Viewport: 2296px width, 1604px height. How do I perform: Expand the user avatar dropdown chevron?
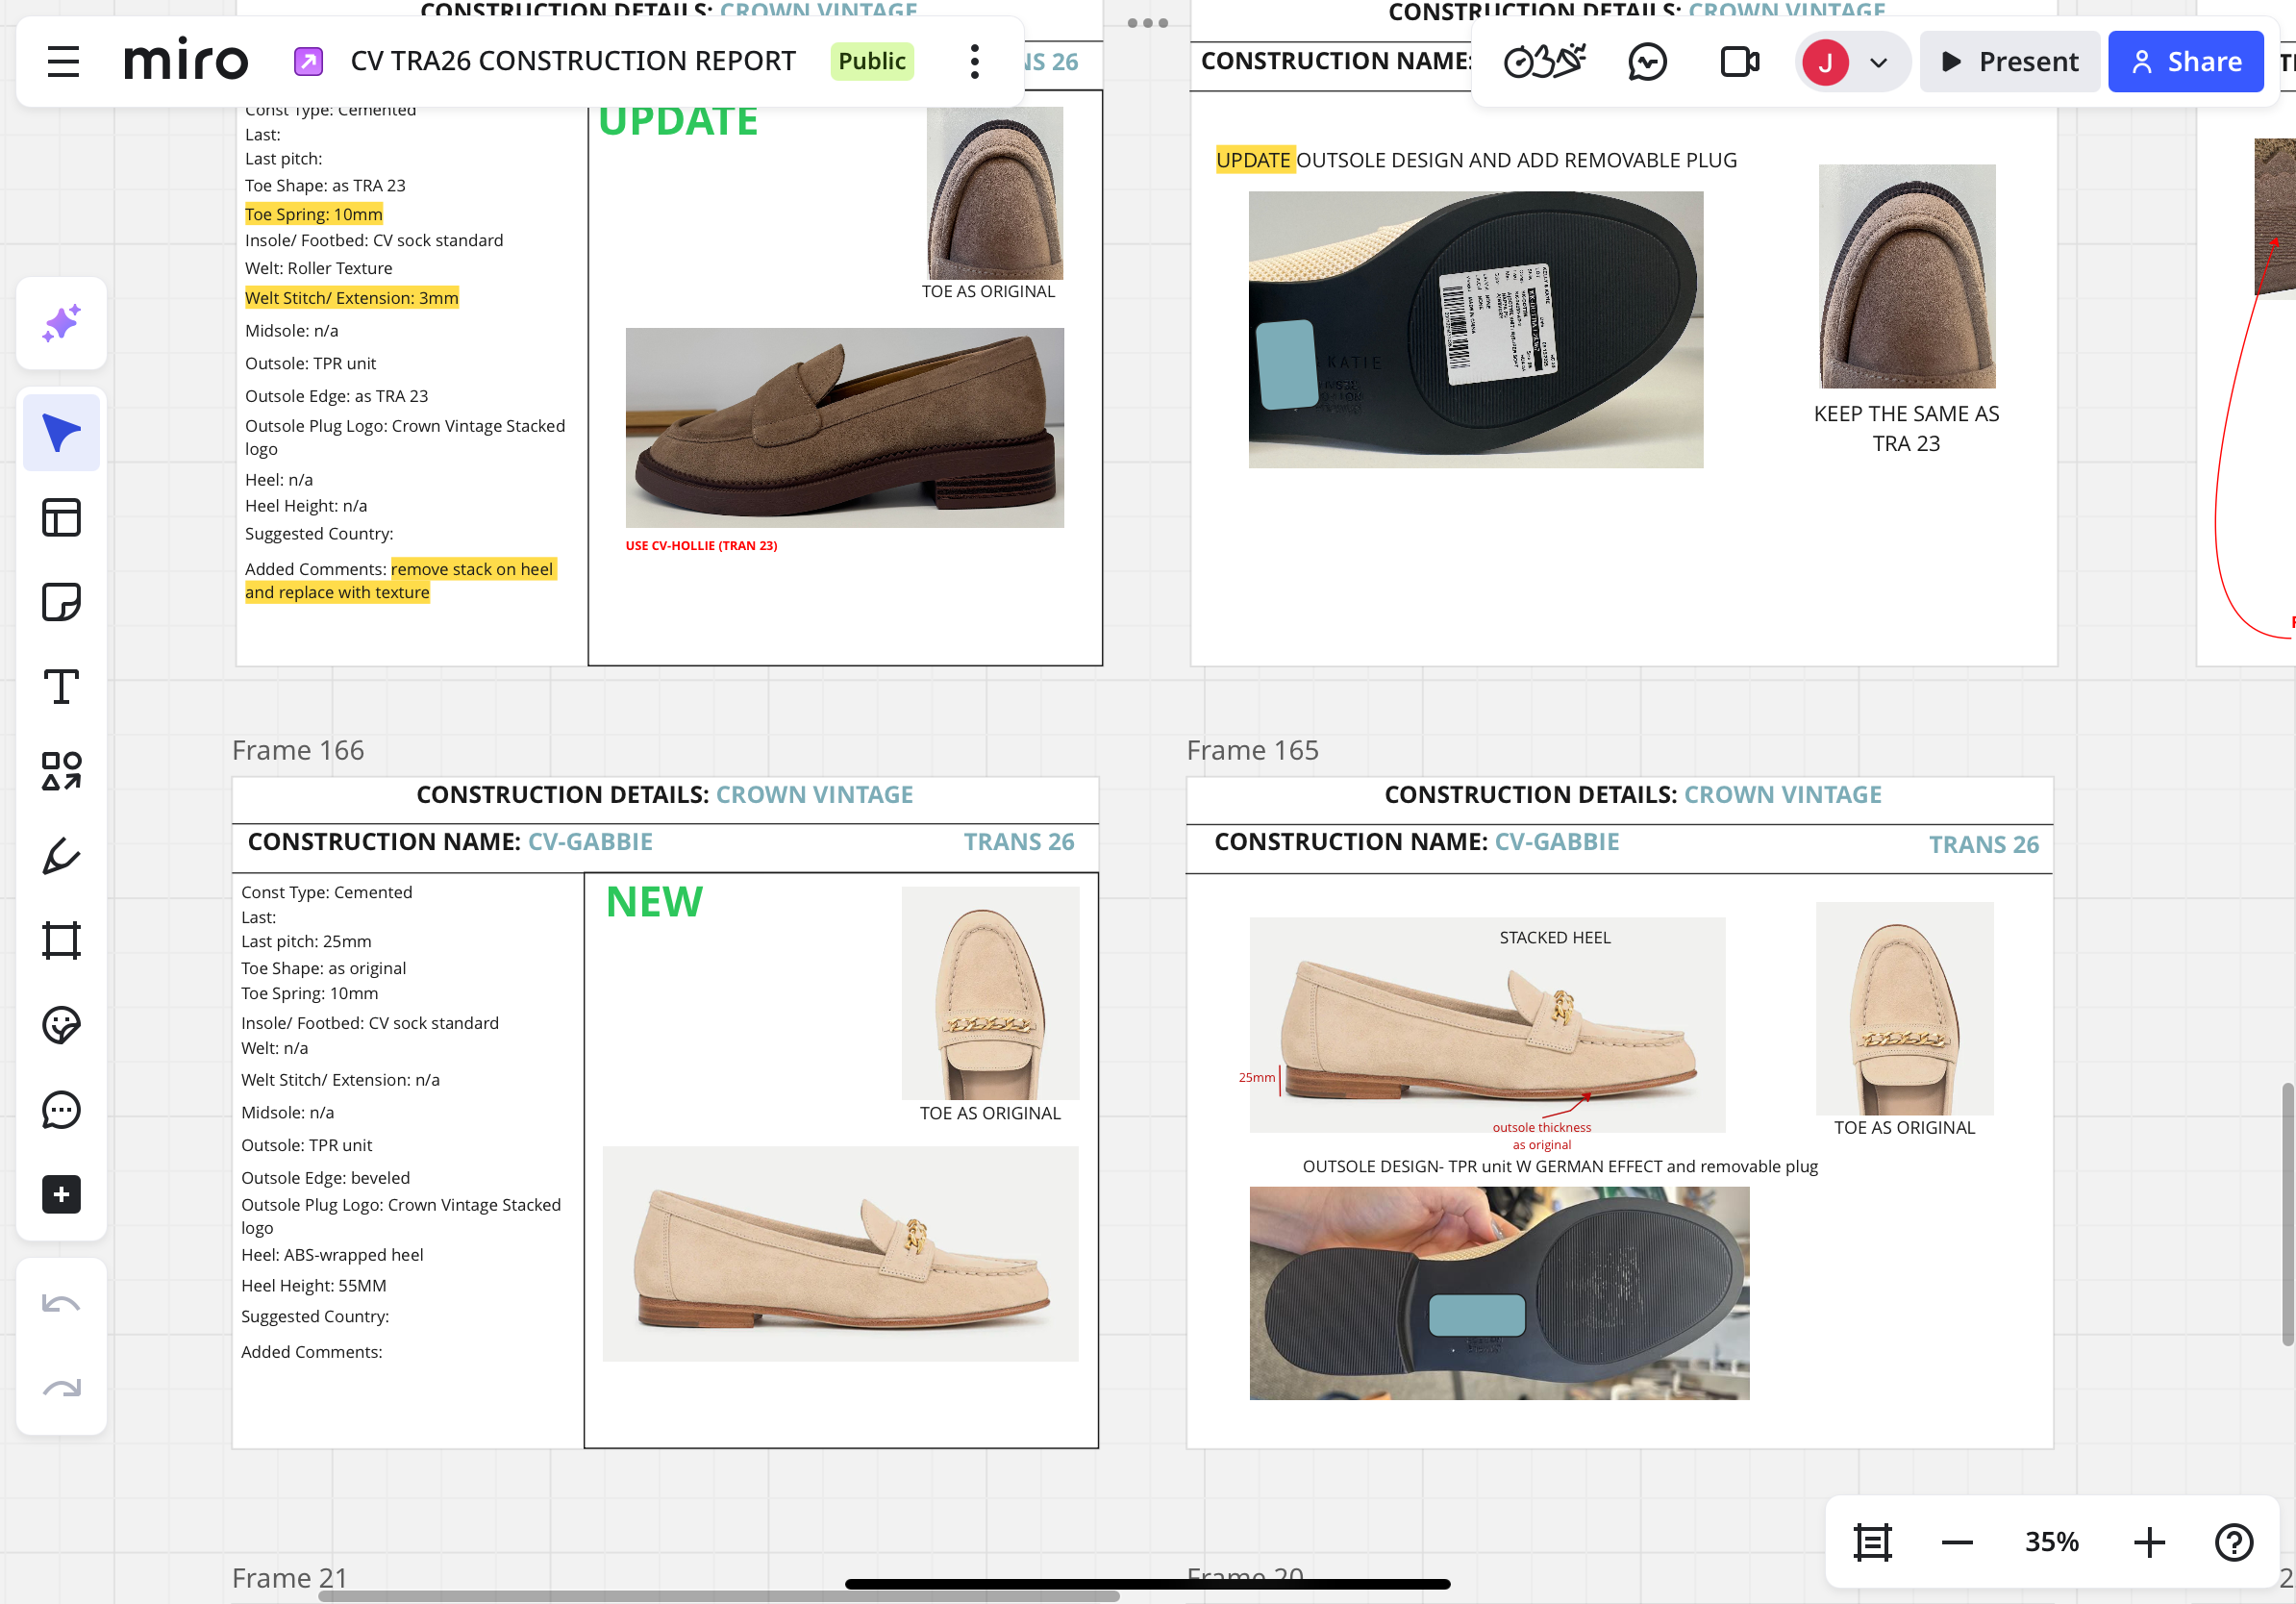[1878, 63]
